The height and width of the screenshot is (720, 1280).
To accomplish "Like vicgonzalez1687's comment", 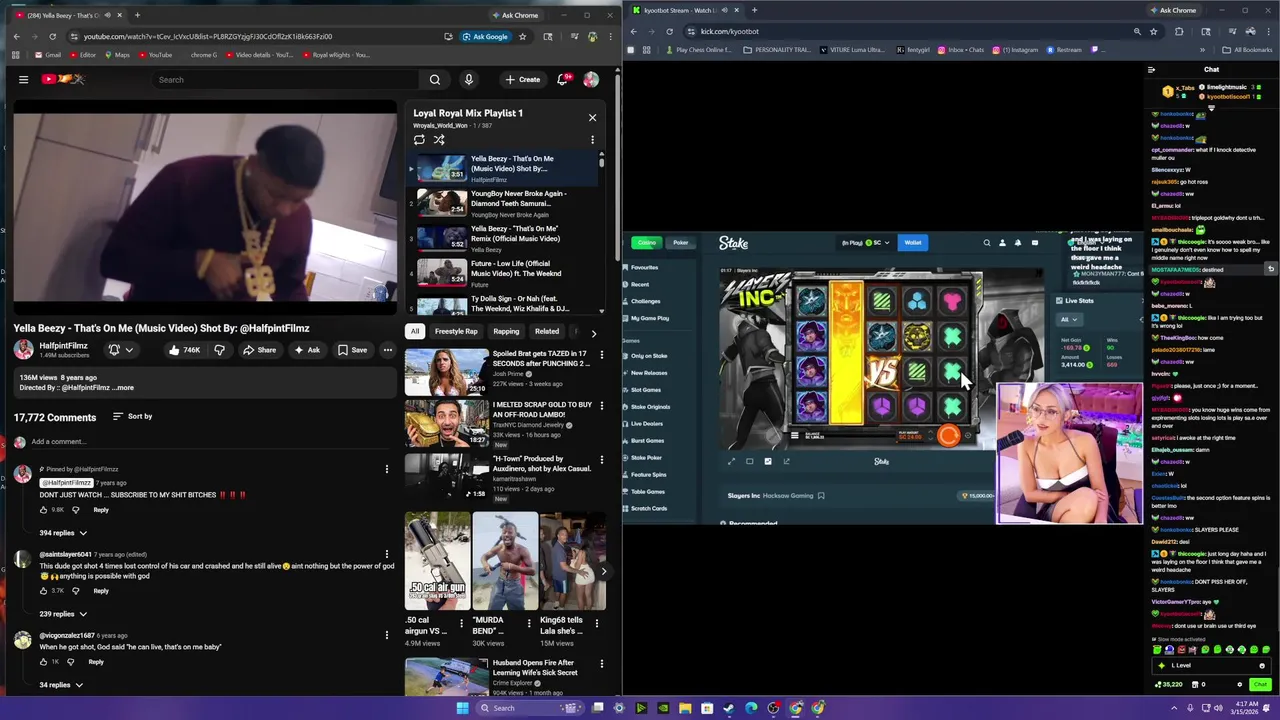I will click(x=43, y=662).
